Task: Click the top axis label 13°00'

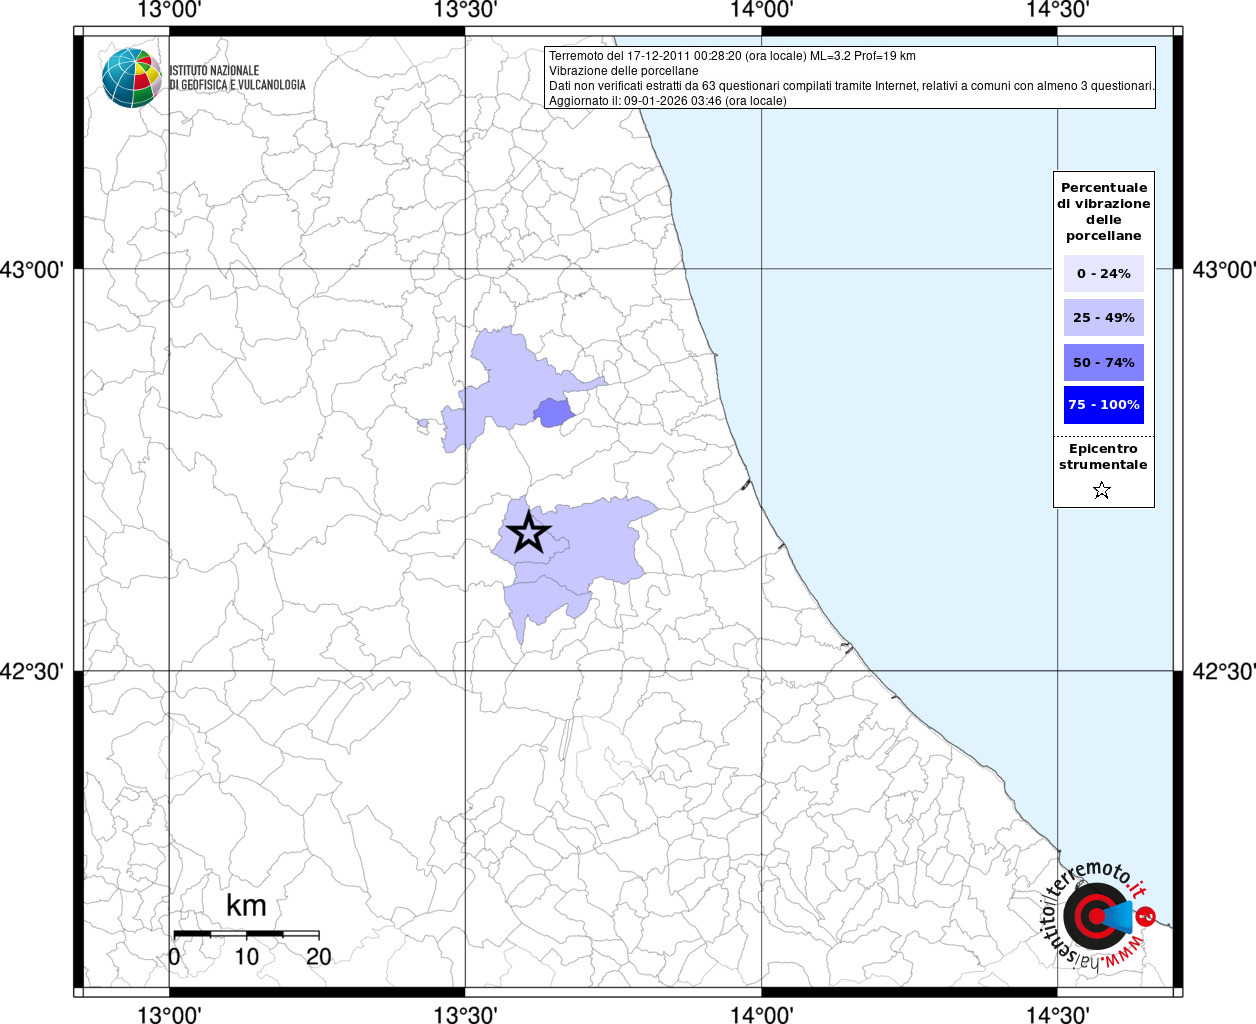Action: (x=169, y=10)
